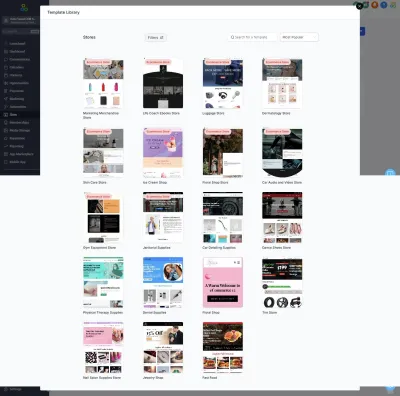Open Sites icon in the sidebar
This screenshot has width=400, height=396.
6,115
